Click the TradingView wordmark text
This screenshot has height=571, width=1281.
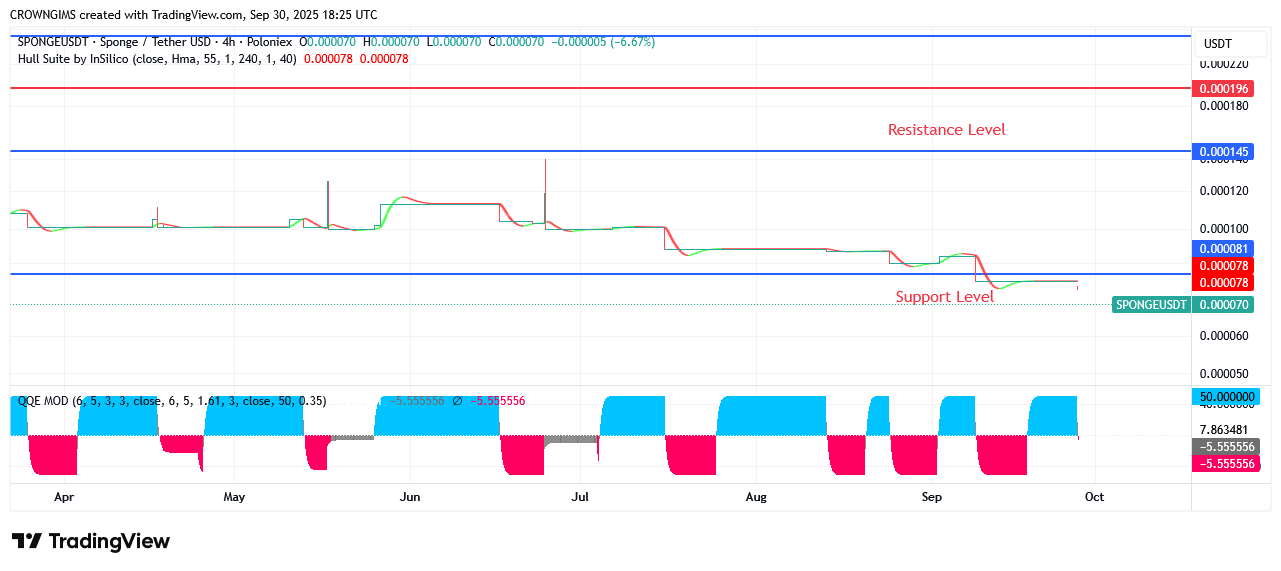[109, 541]
